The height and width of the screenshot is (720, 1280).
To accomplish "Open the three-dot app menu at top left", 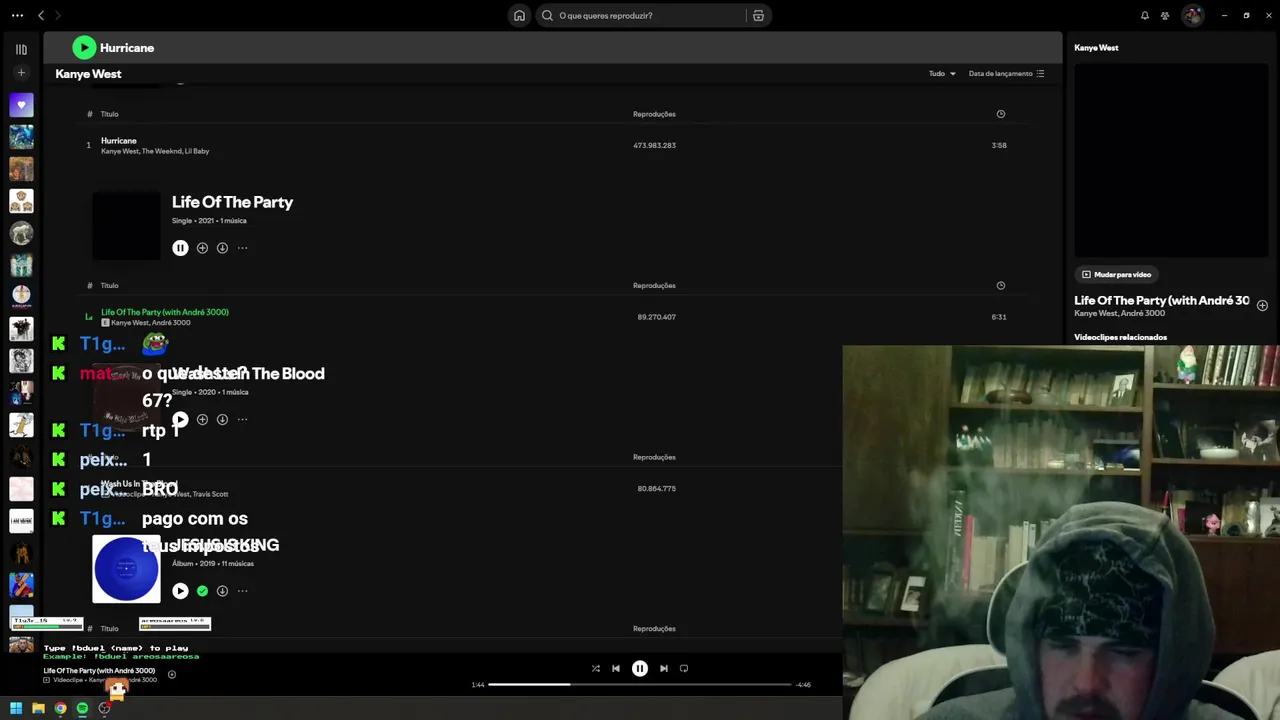I will 17,15.
